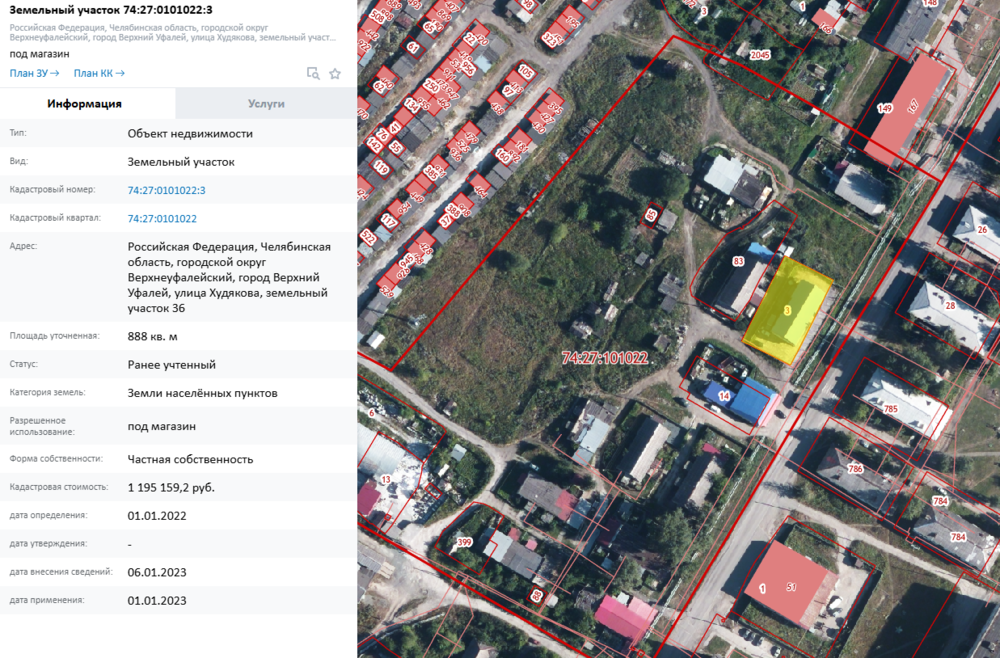Screen dimensions: 1000x658
Task: Click parcel 2045 on the map
Action: [x=760, y=55]
